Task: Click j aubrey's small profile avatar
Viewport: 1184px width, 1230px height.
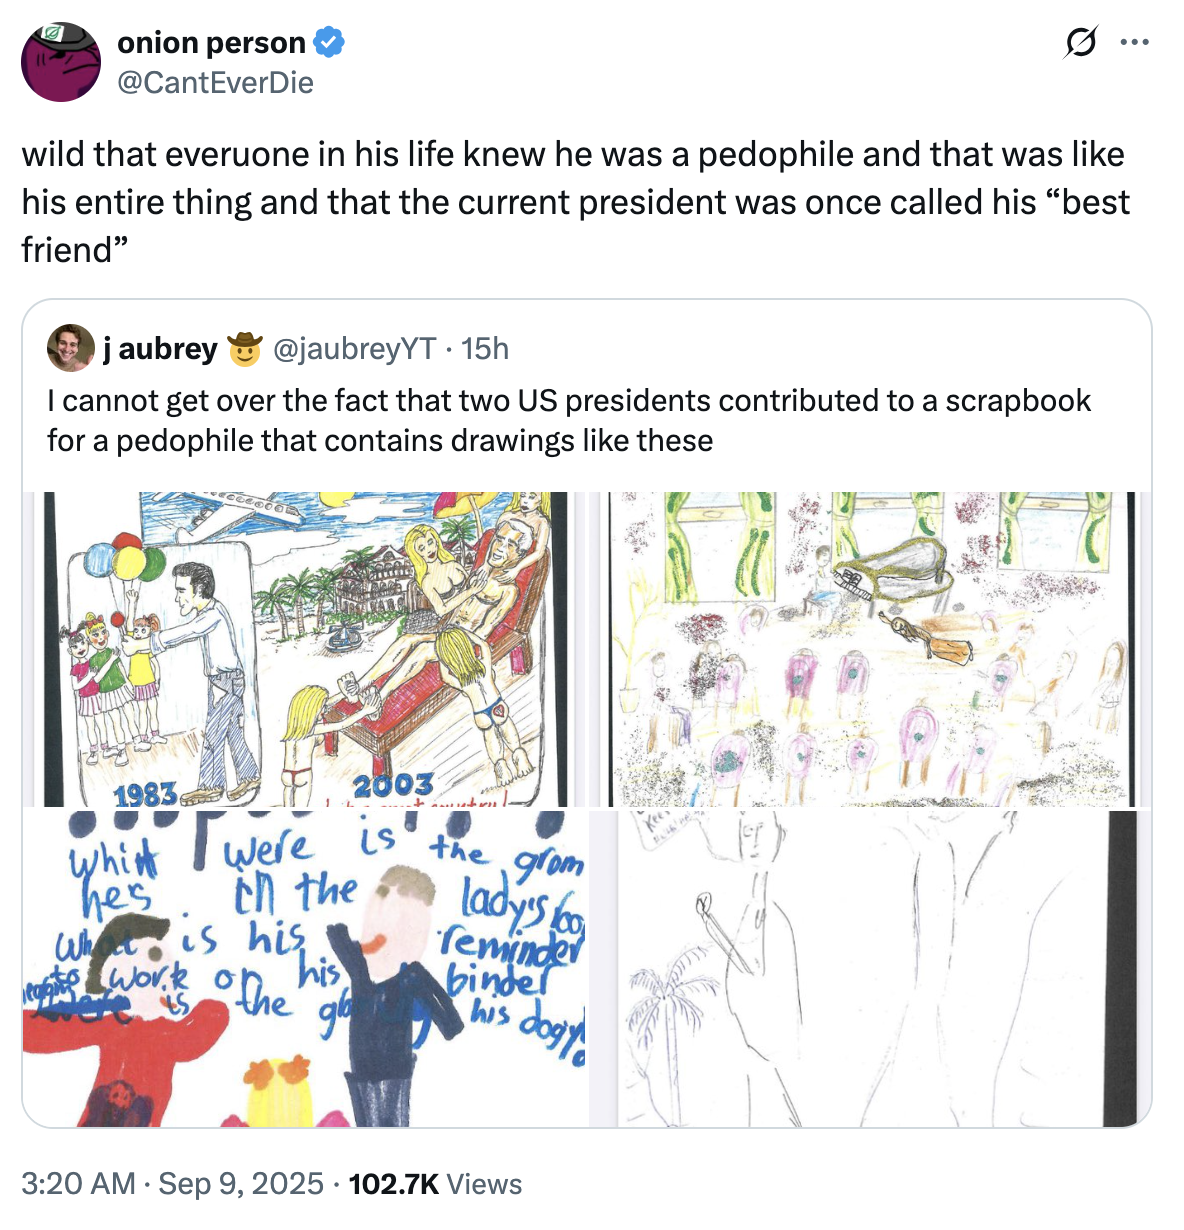Action: click(70, 348)
